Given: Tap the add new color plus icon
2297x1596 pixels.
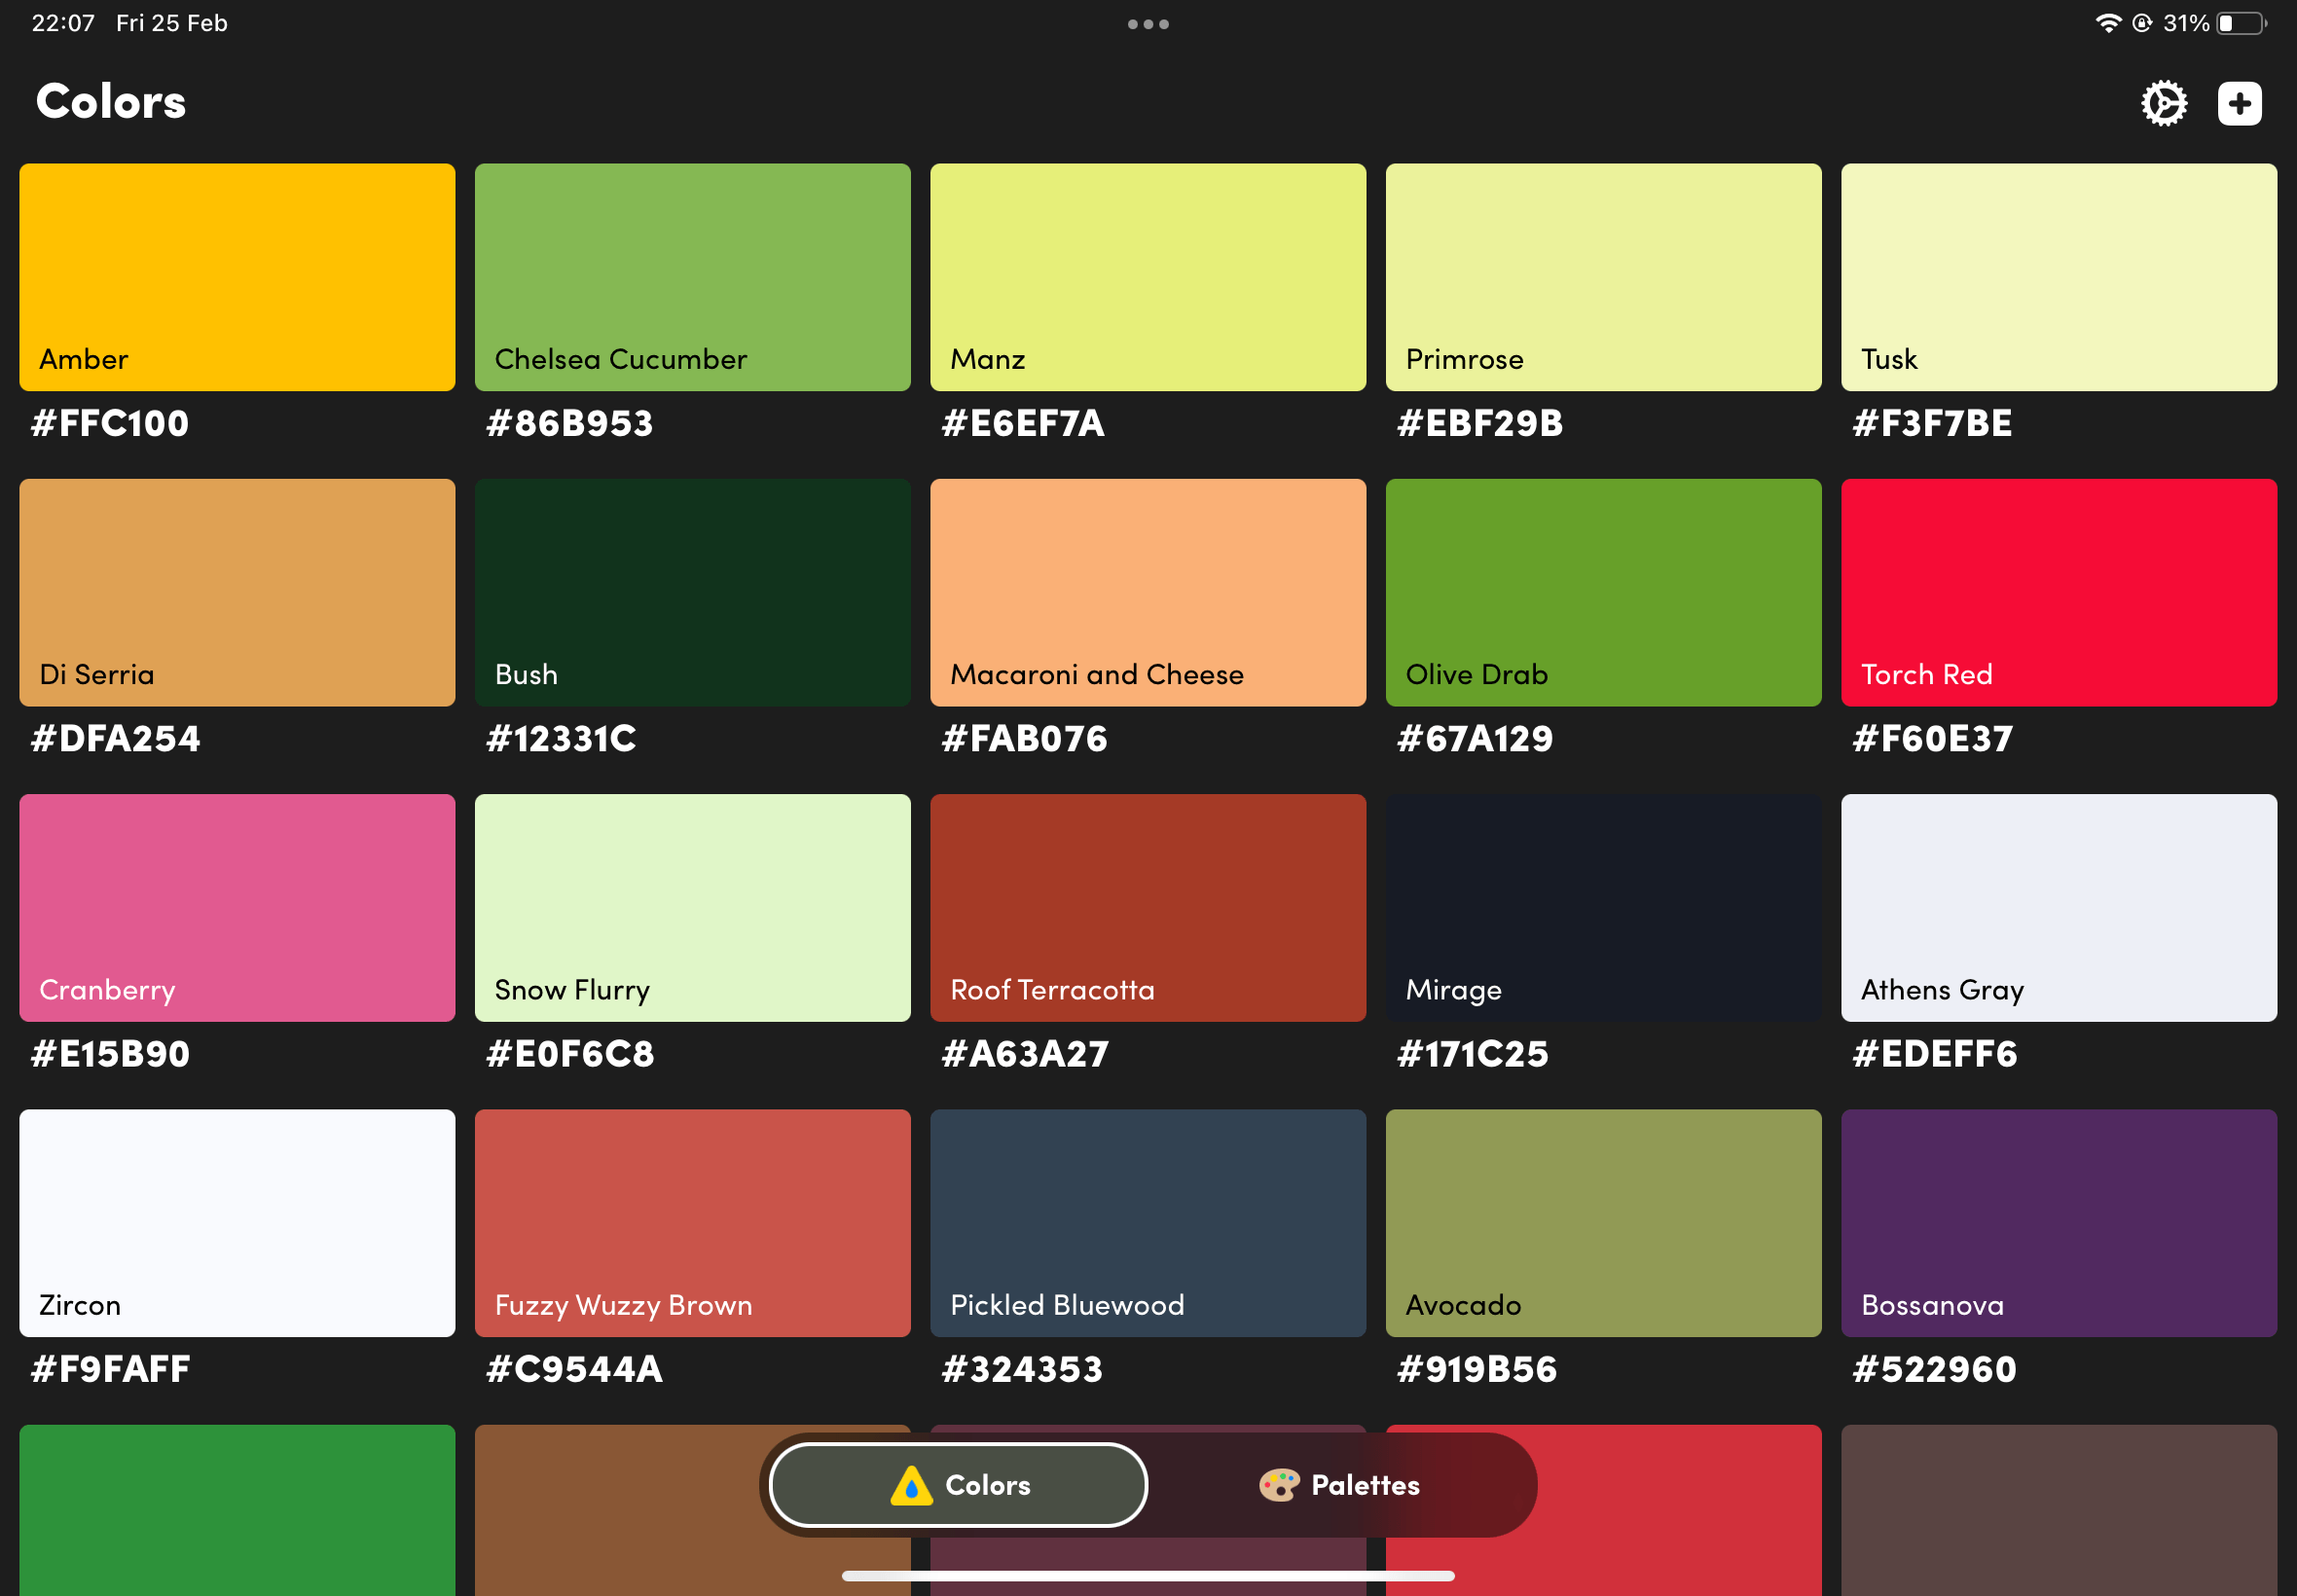Looking at the screenshot, I should (x=2239, y=103).
